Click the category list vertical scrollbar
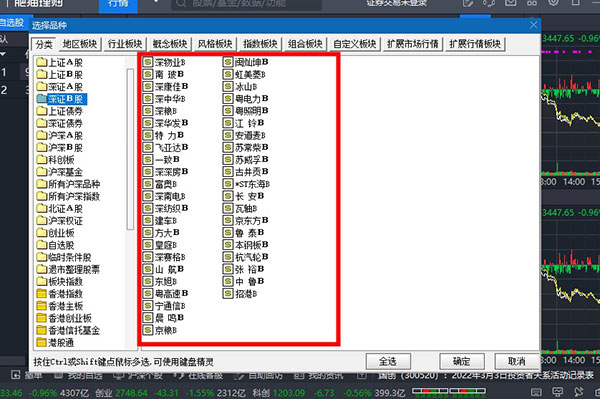This screenshot has height=399, width=600. (130, 149)
